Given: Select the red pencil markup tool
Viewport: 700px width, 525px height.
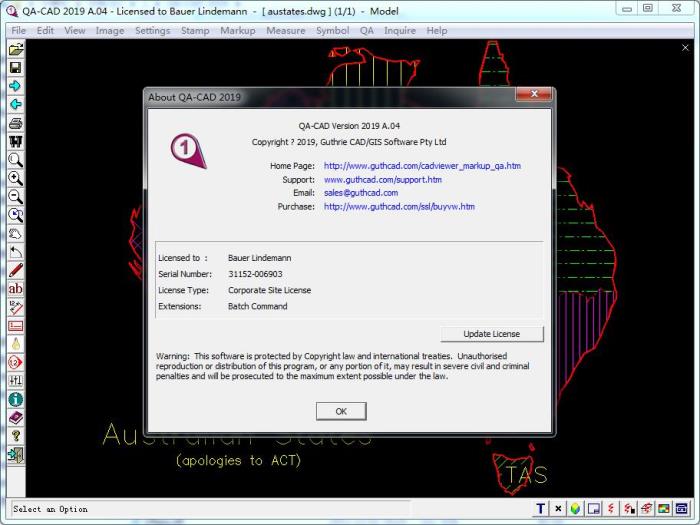Looking at the screenshot, I should 16,271.
